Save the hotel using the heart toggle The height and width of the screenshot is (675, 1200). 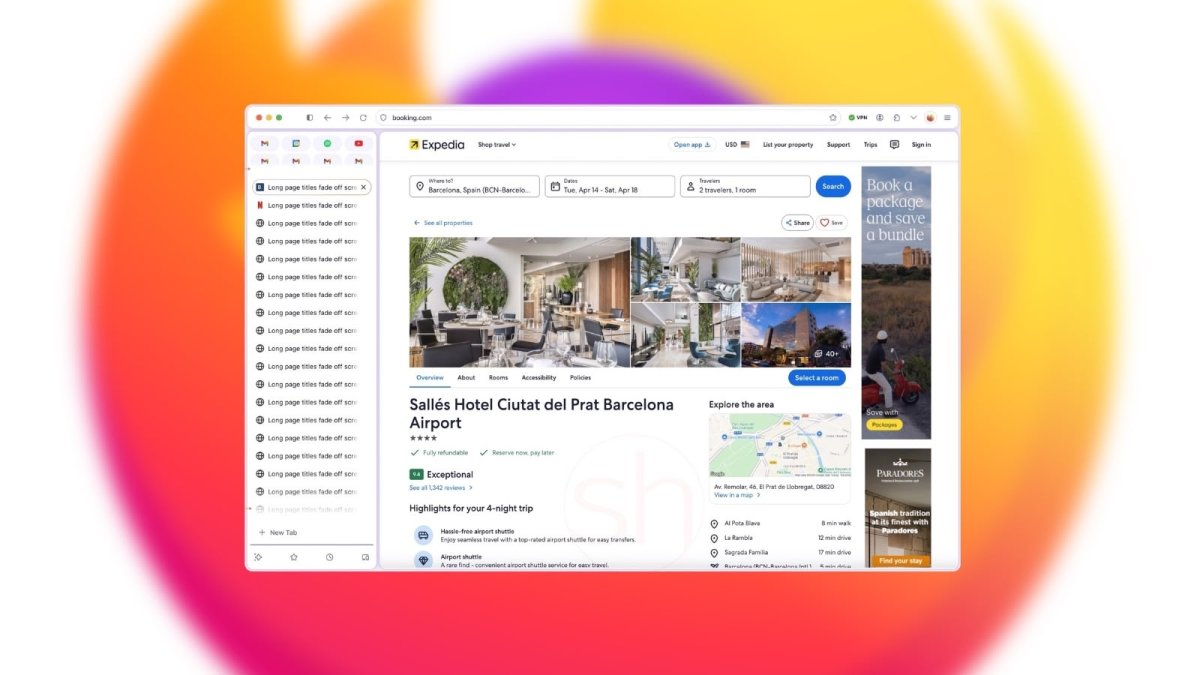(831, 222)
